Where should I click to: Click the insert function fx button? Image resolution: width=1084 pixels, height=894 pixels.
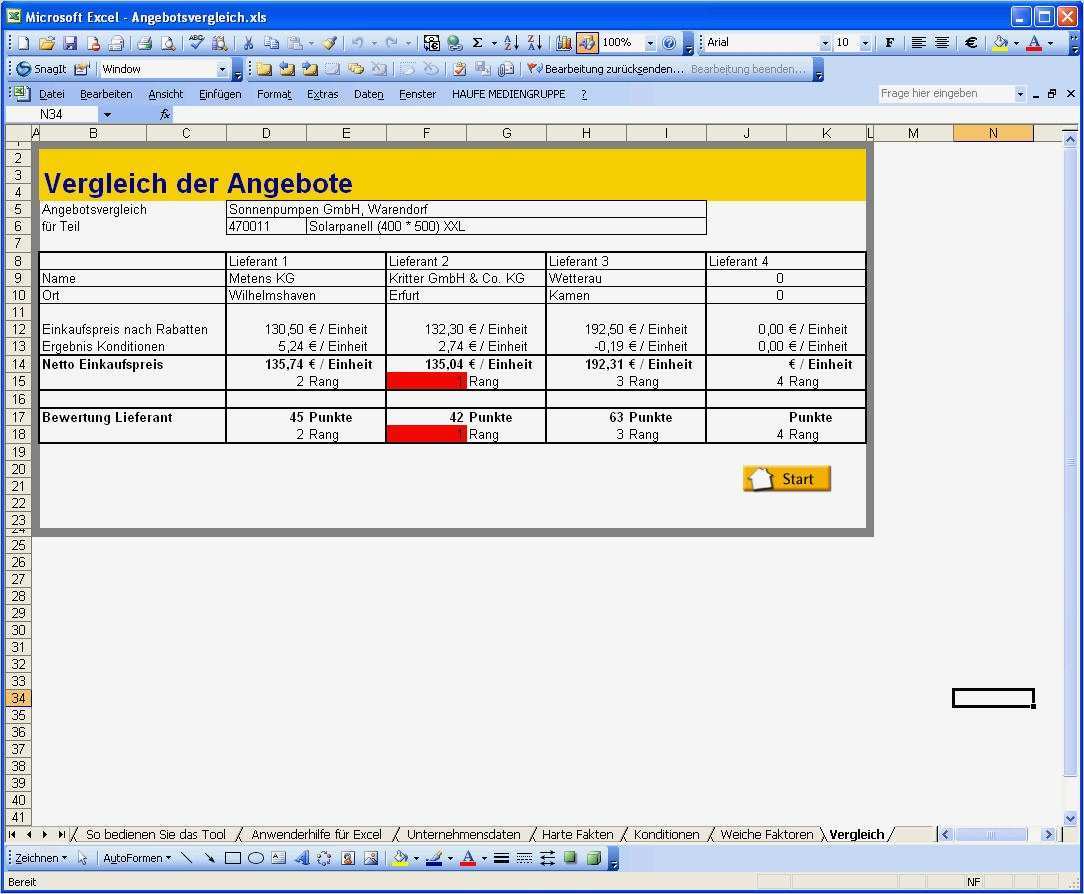[x=165, y=115]
